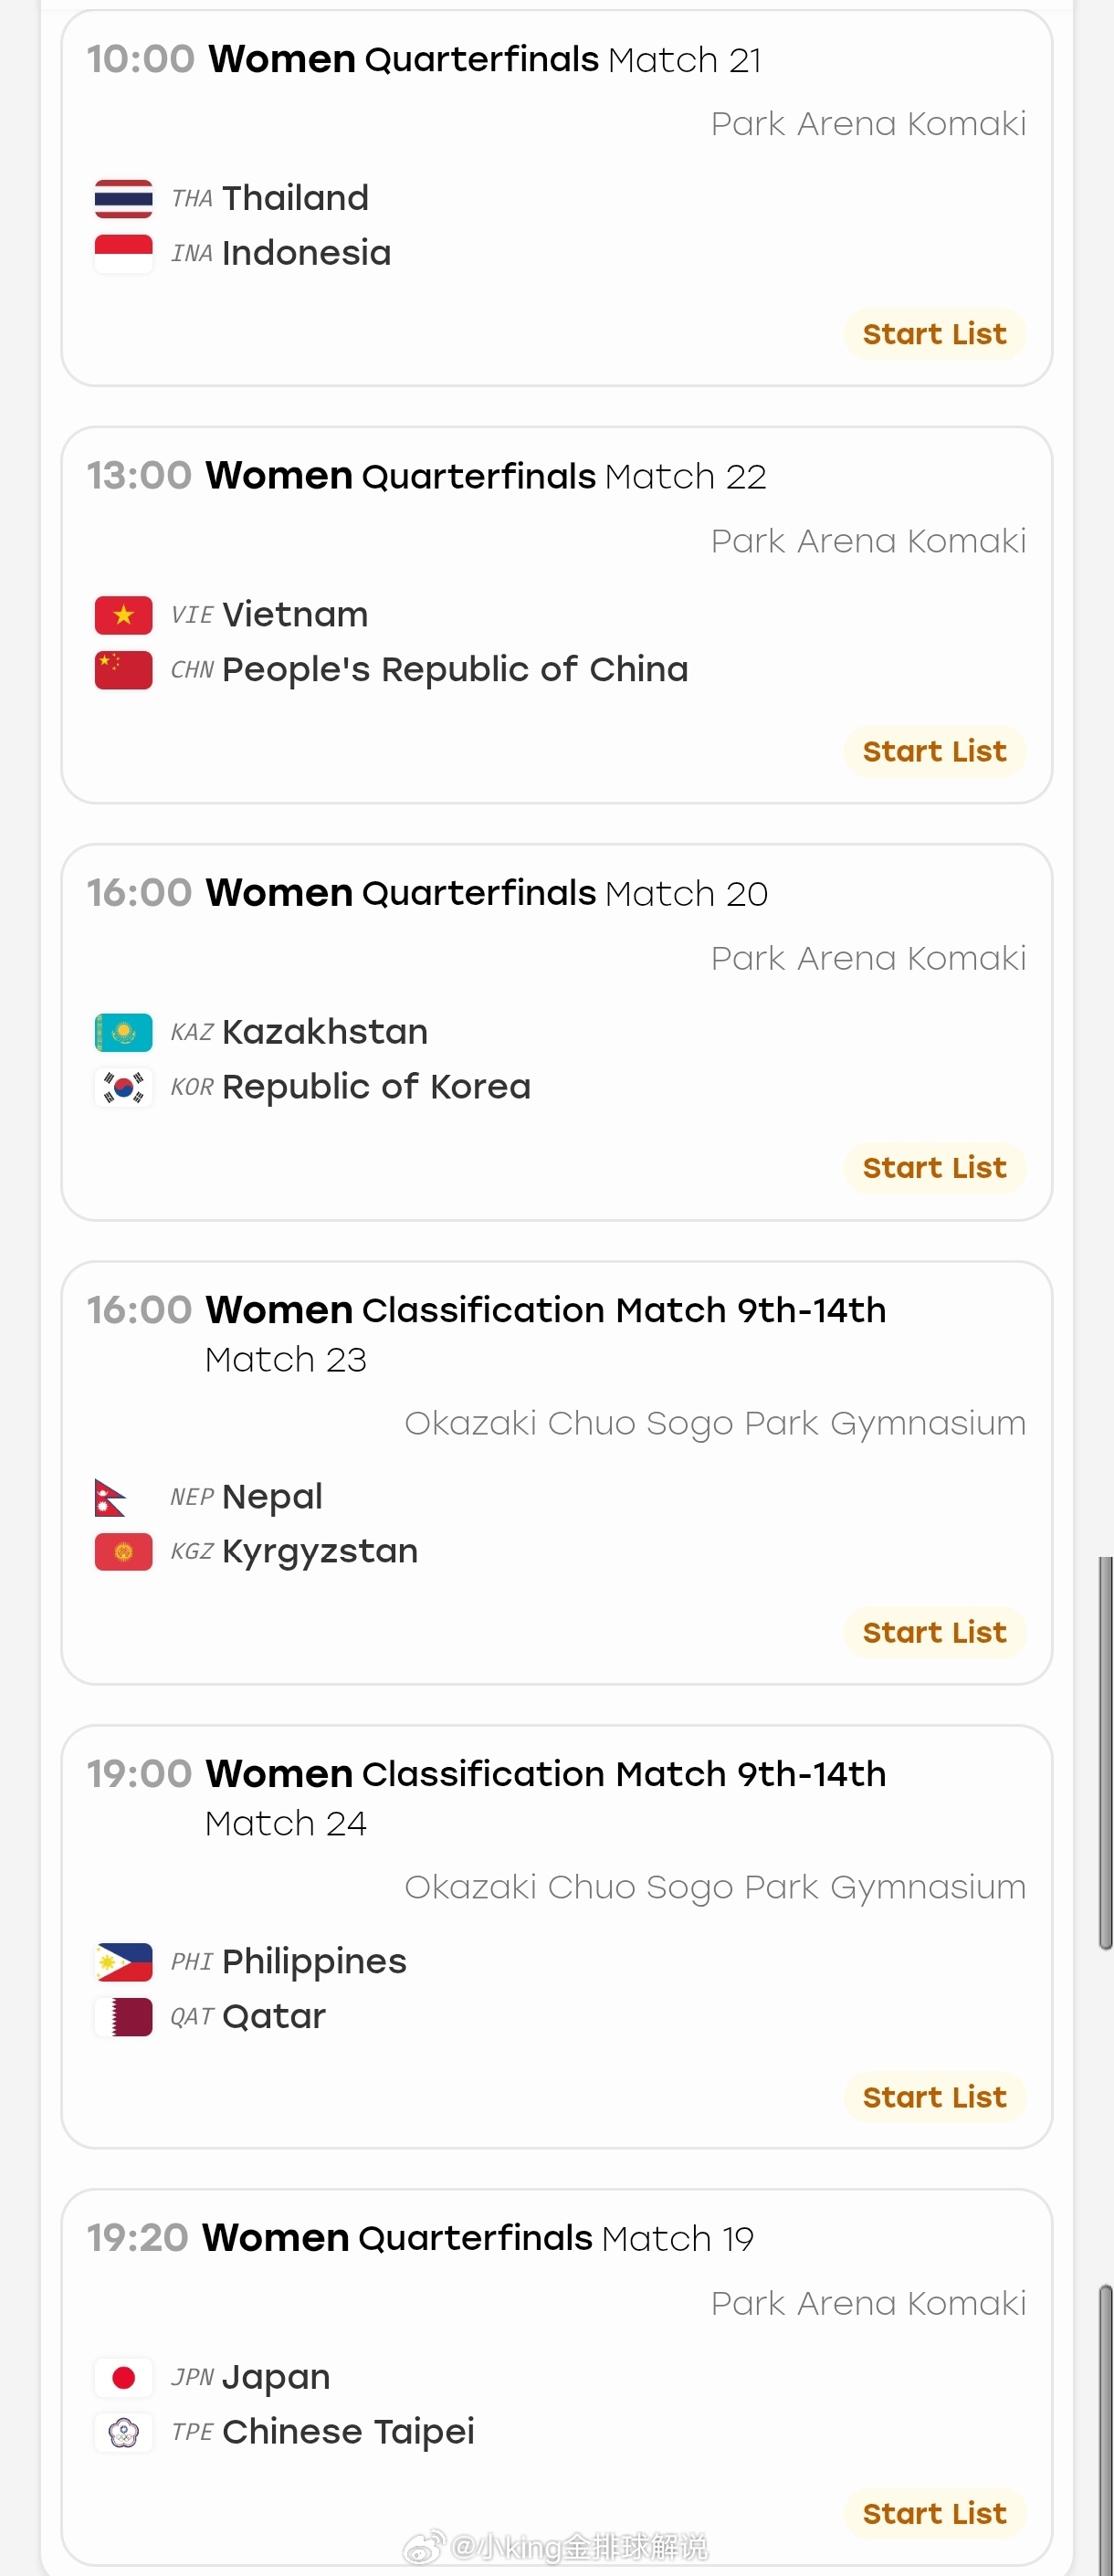Click the Republic of Korea flag icon

coord(123,1087)
